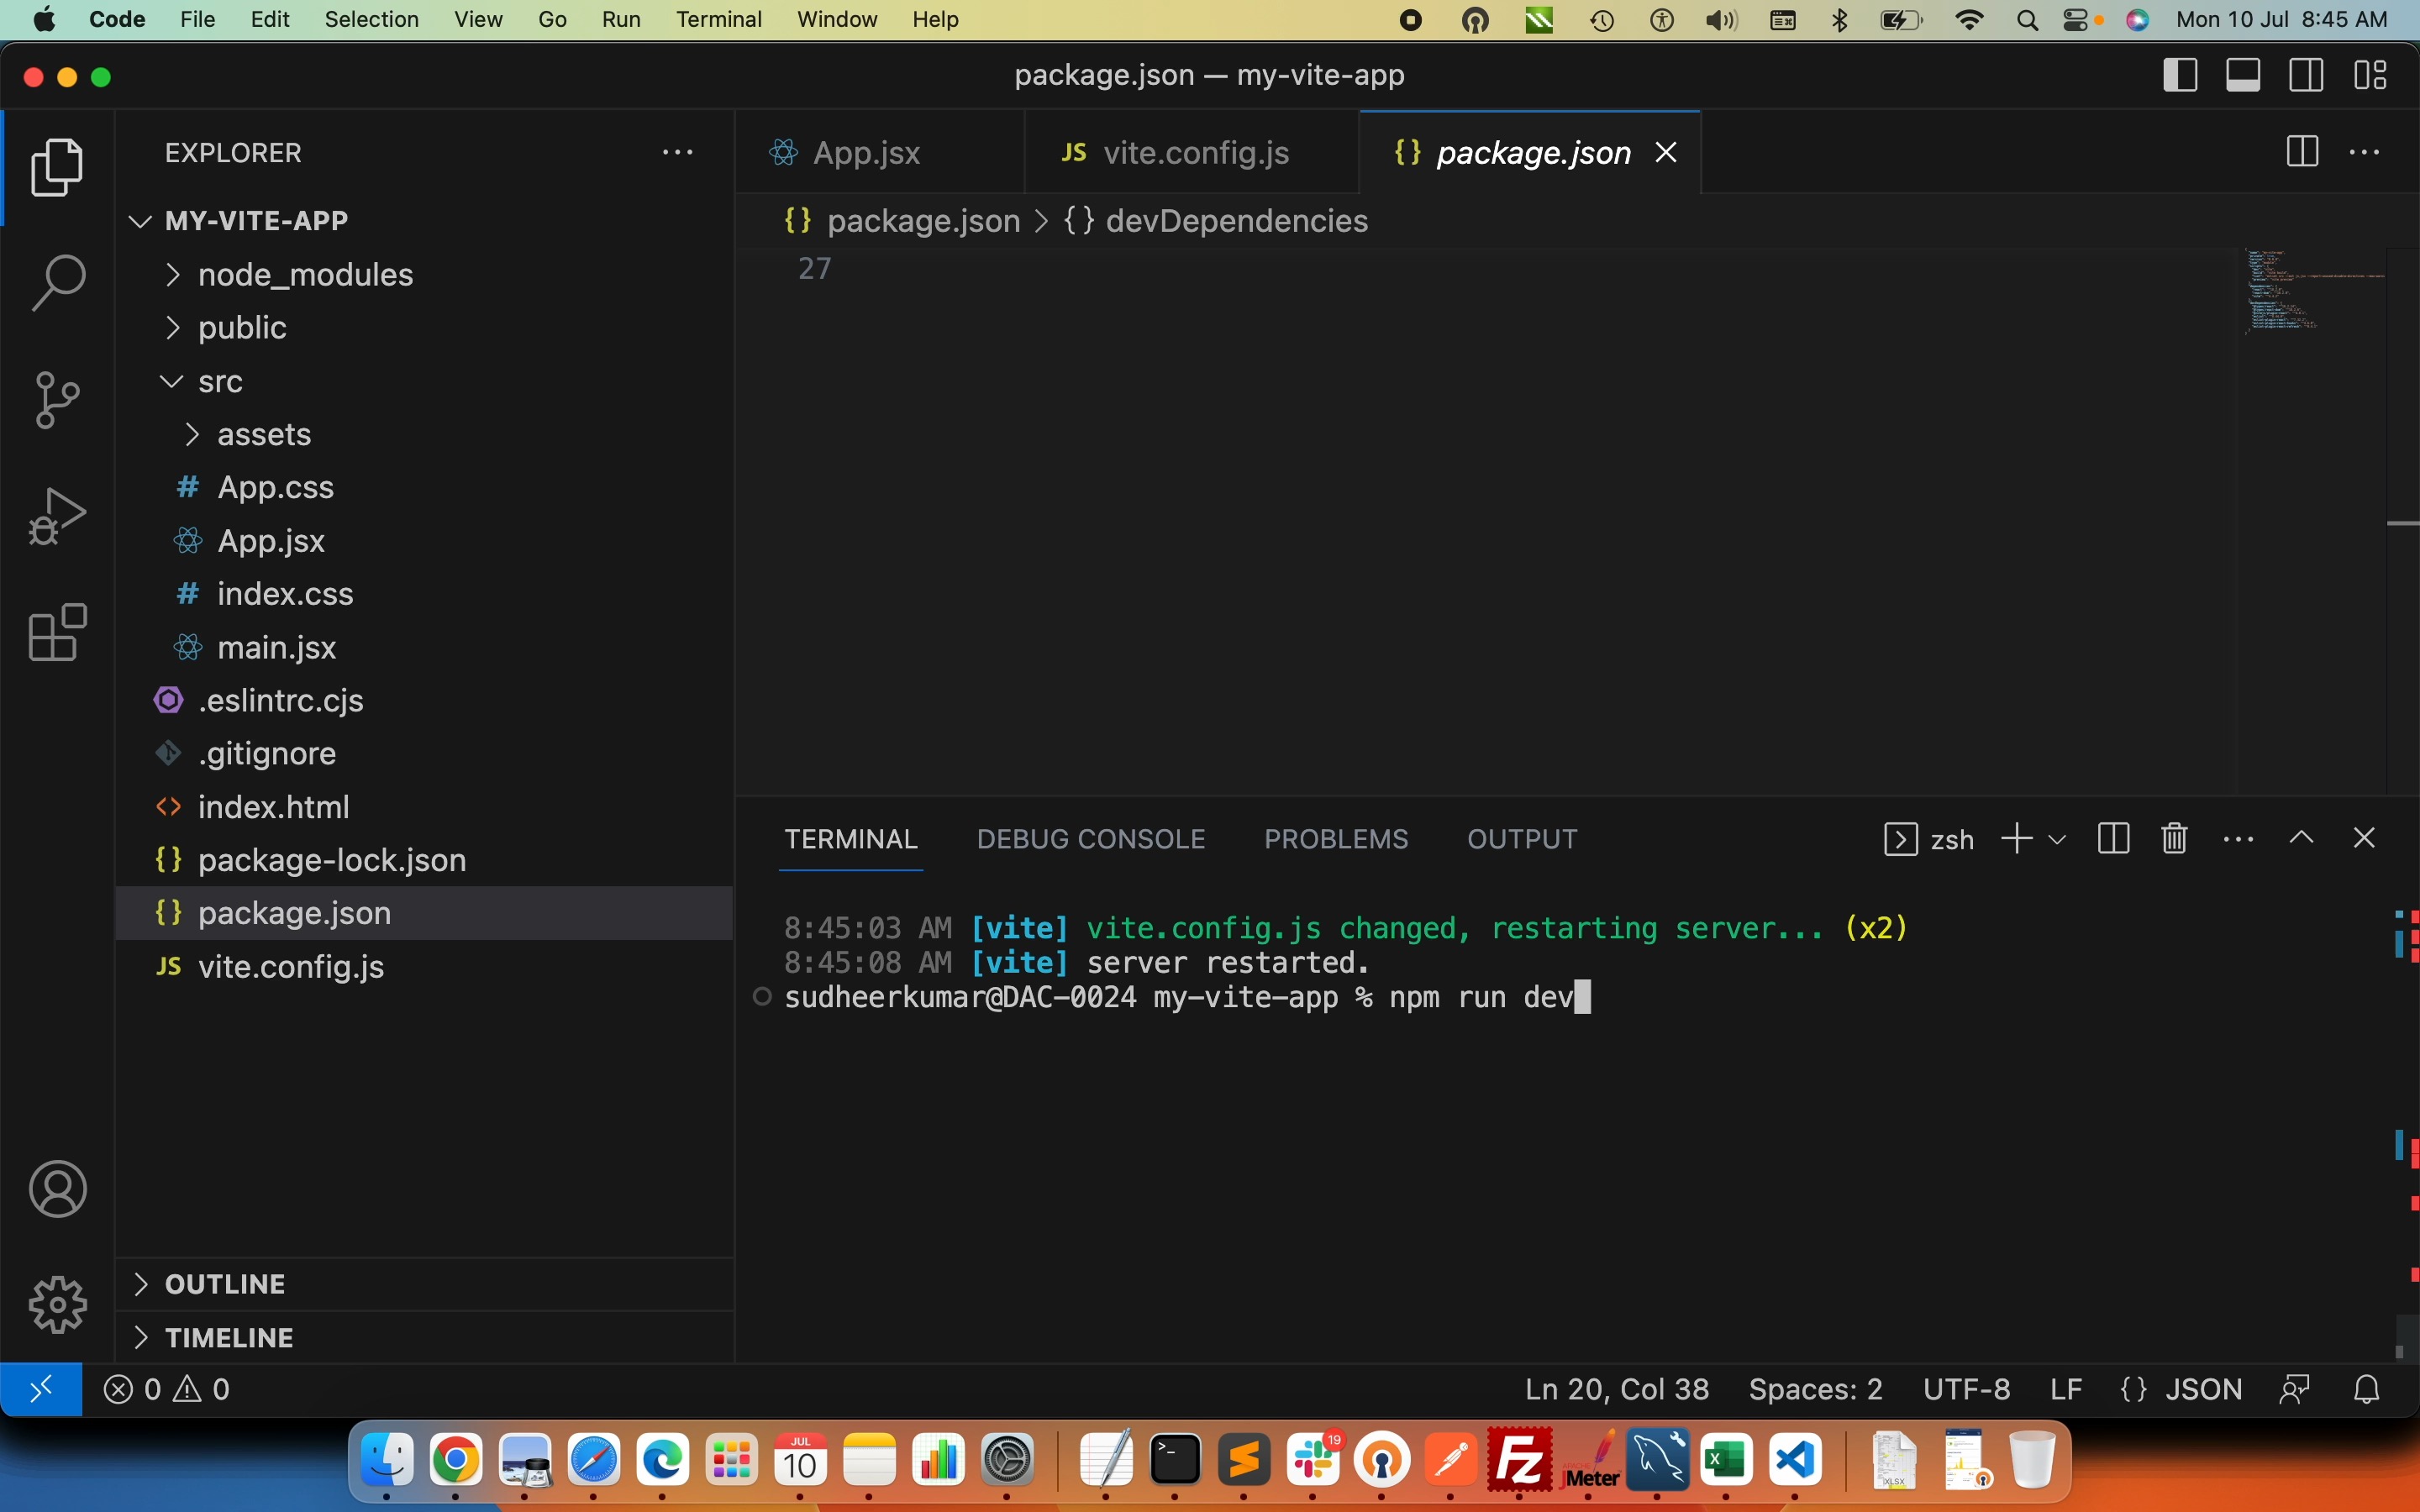Click Spaces: 2 indentation setting

[1815, 1389]
